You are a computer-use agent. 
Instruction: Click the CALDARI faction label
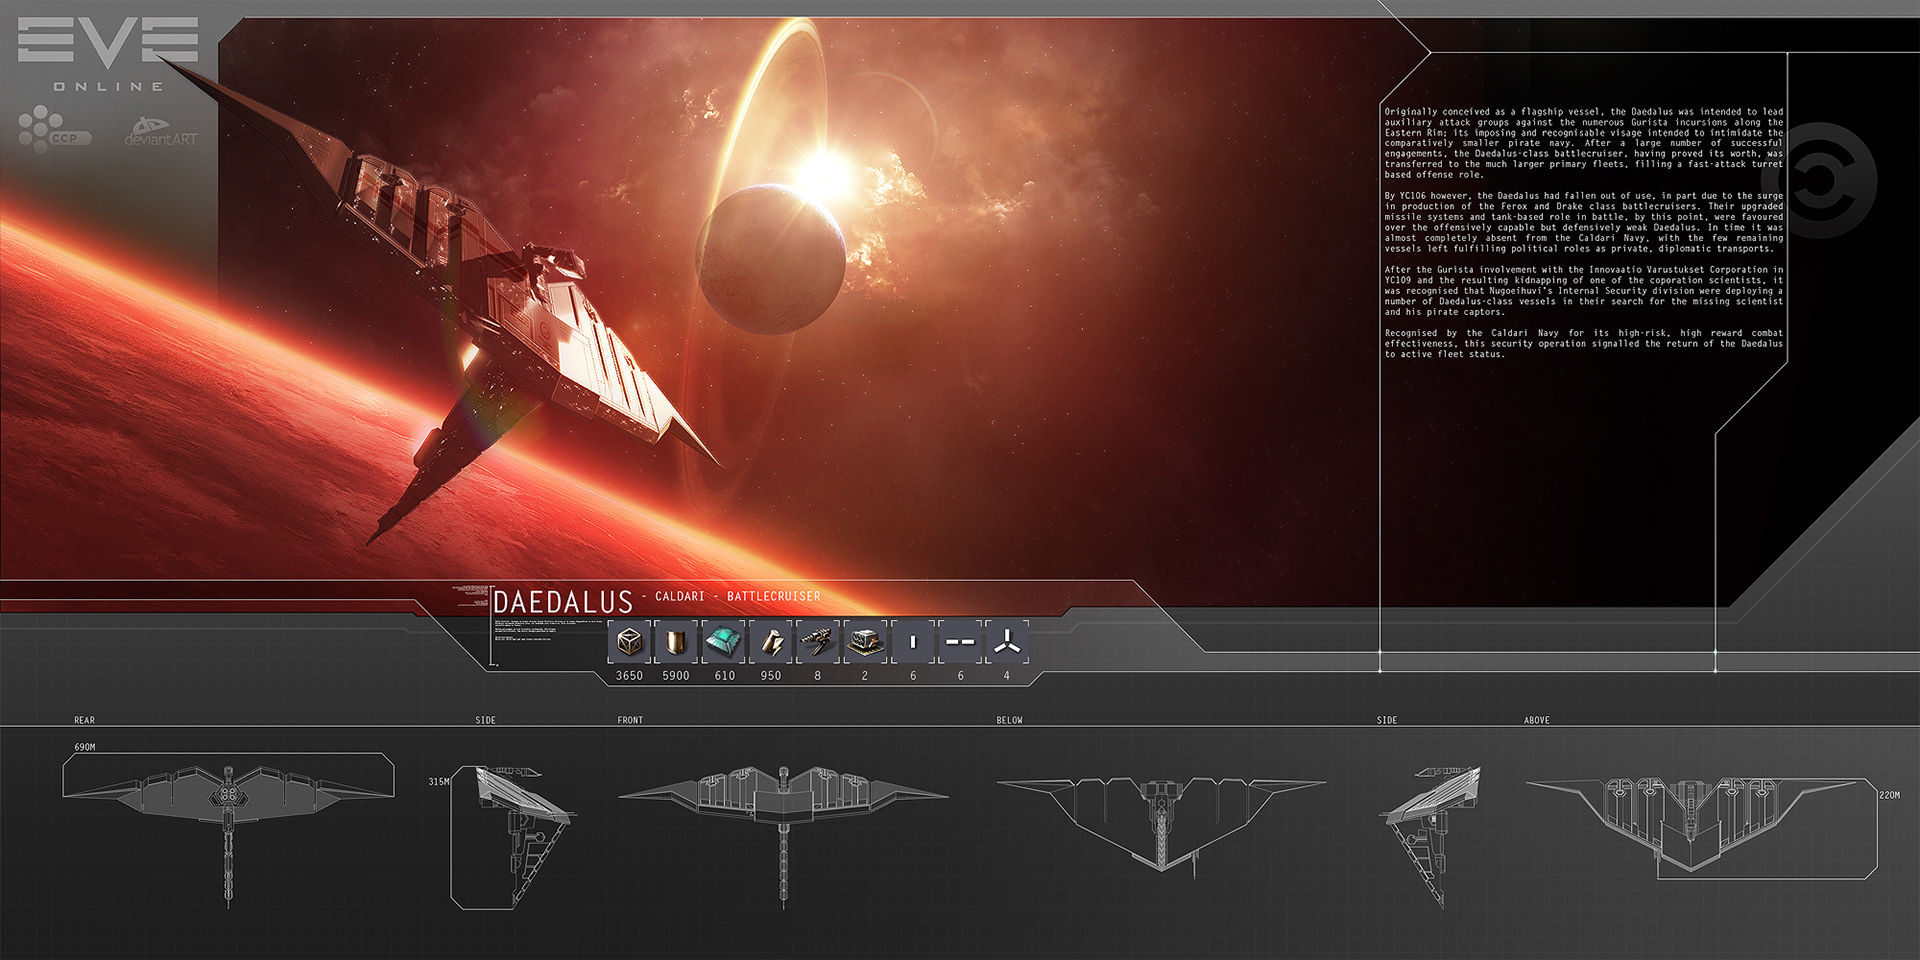(680, 596)
